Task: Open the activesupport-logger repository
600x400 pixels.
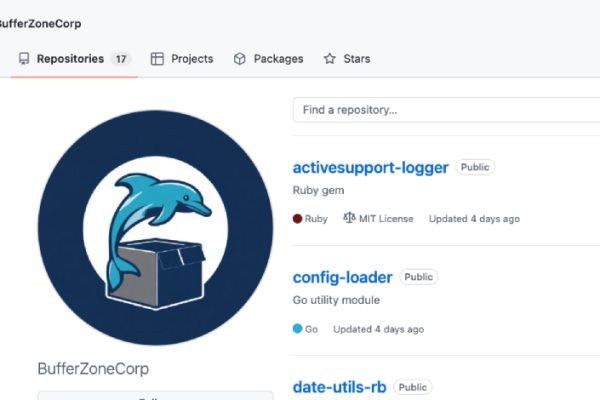Action: tap(370, 168)
